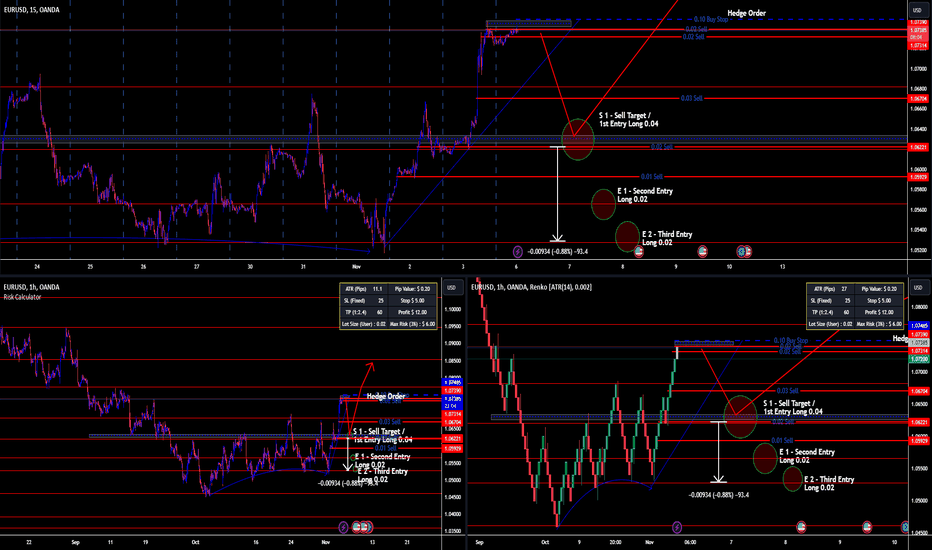Click the 1.05929 price label on the top chart axis
932x550 pixels.
(x=918, y=177)
